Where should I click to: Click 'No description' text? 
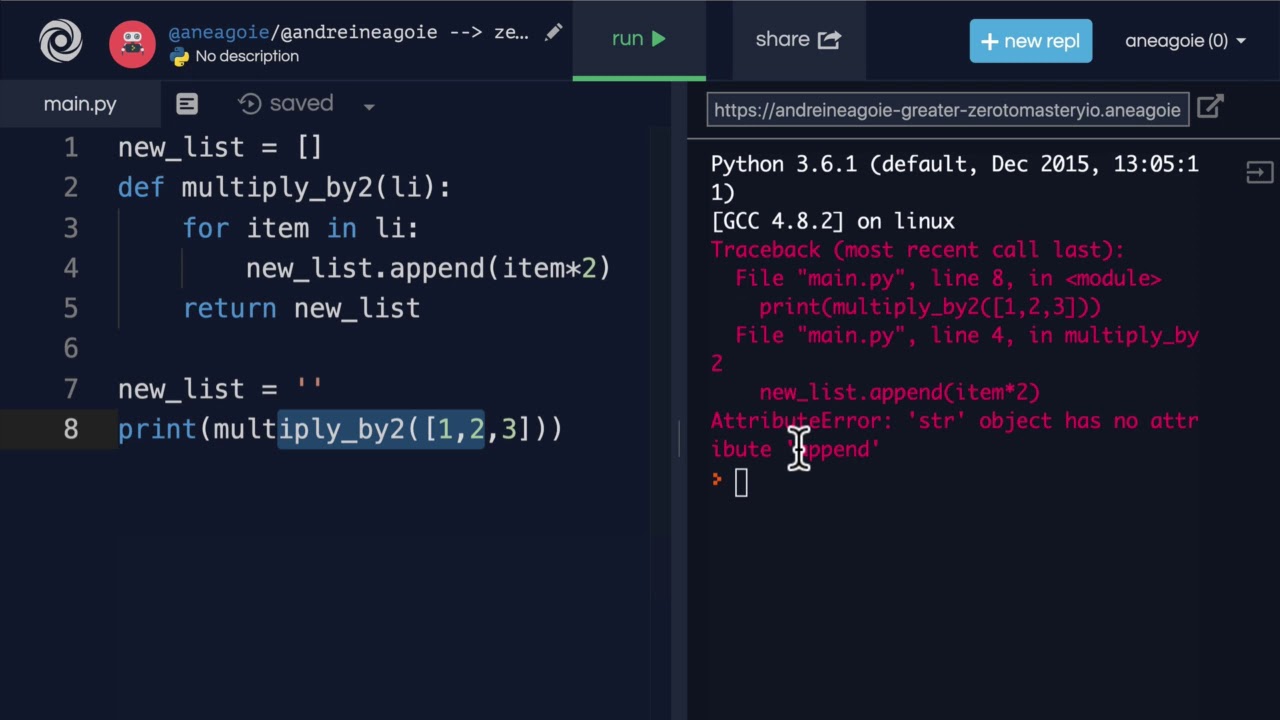(247, 57)
